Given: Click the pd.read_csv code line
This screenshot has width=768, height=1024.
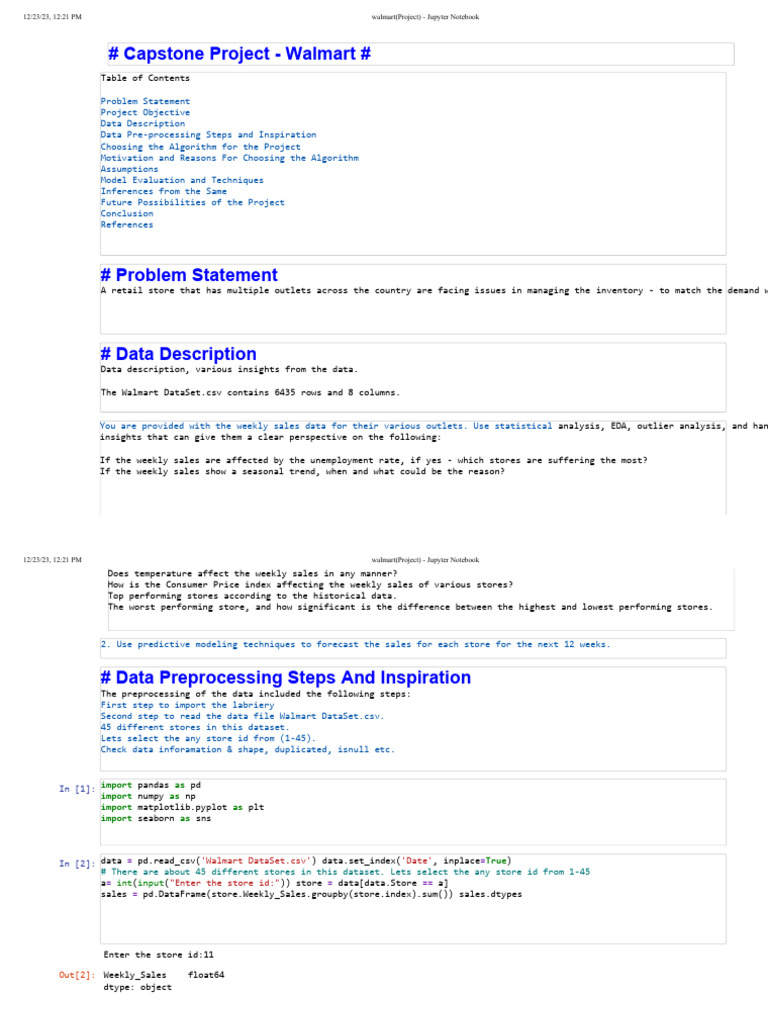Looking at the screenshot, I should point(306,861).
